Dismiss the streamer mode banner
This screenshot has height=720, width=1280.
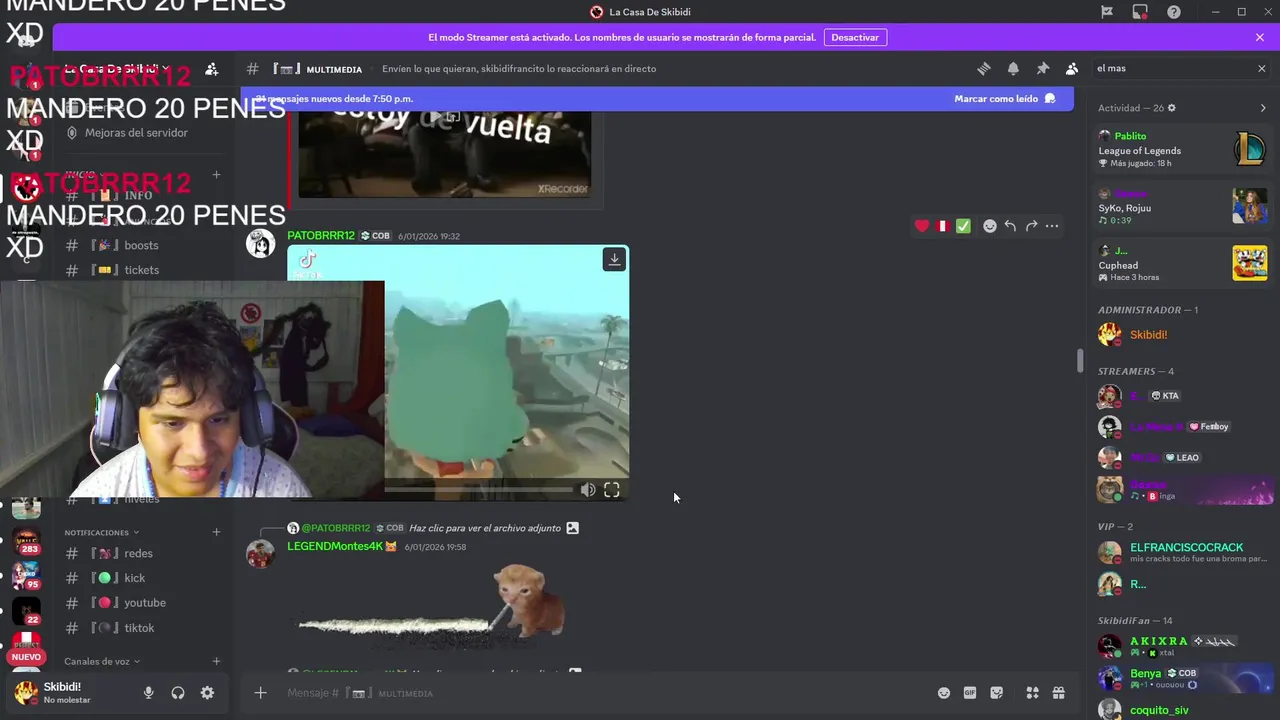pyautogui.click(x=1260, y=37)
